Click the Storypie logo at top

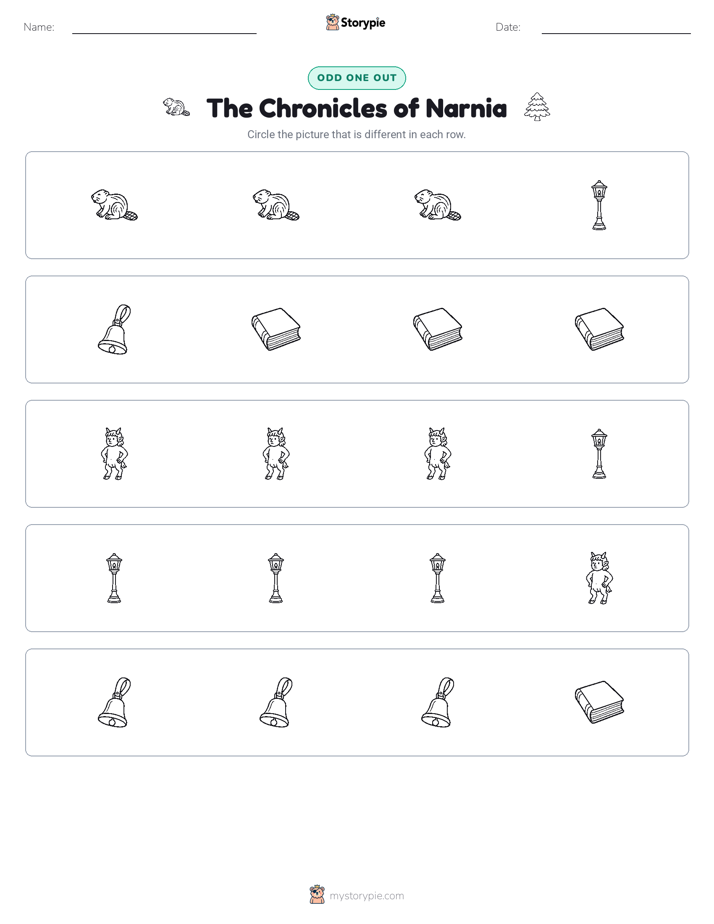point(355,22)
